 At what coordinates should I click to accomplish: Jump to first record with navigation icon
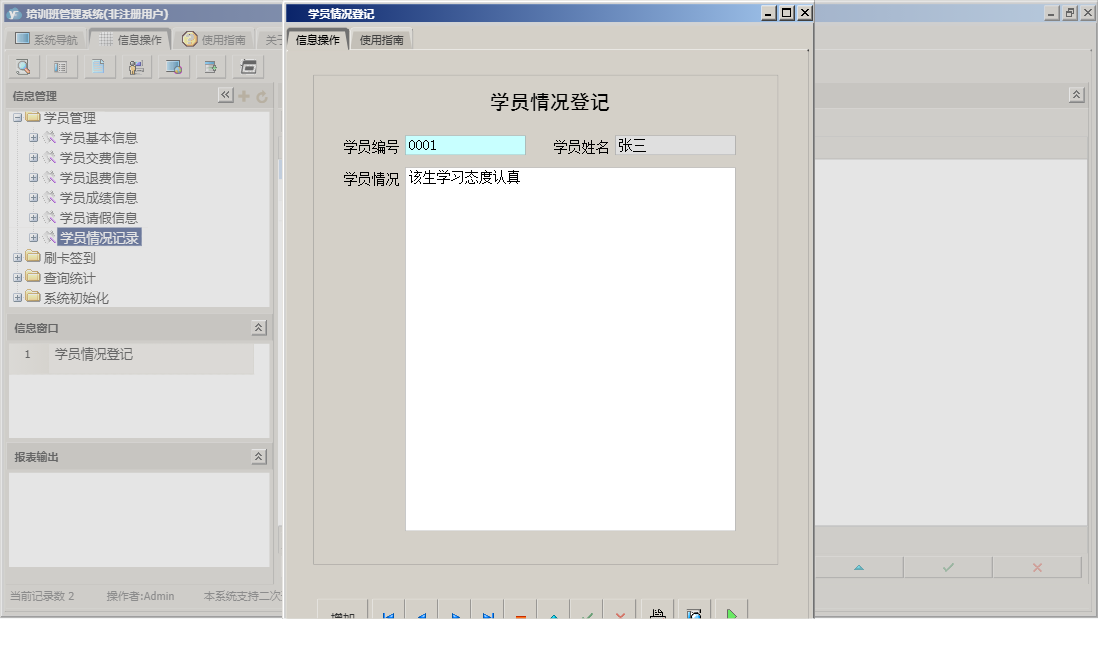coord(387,615)
